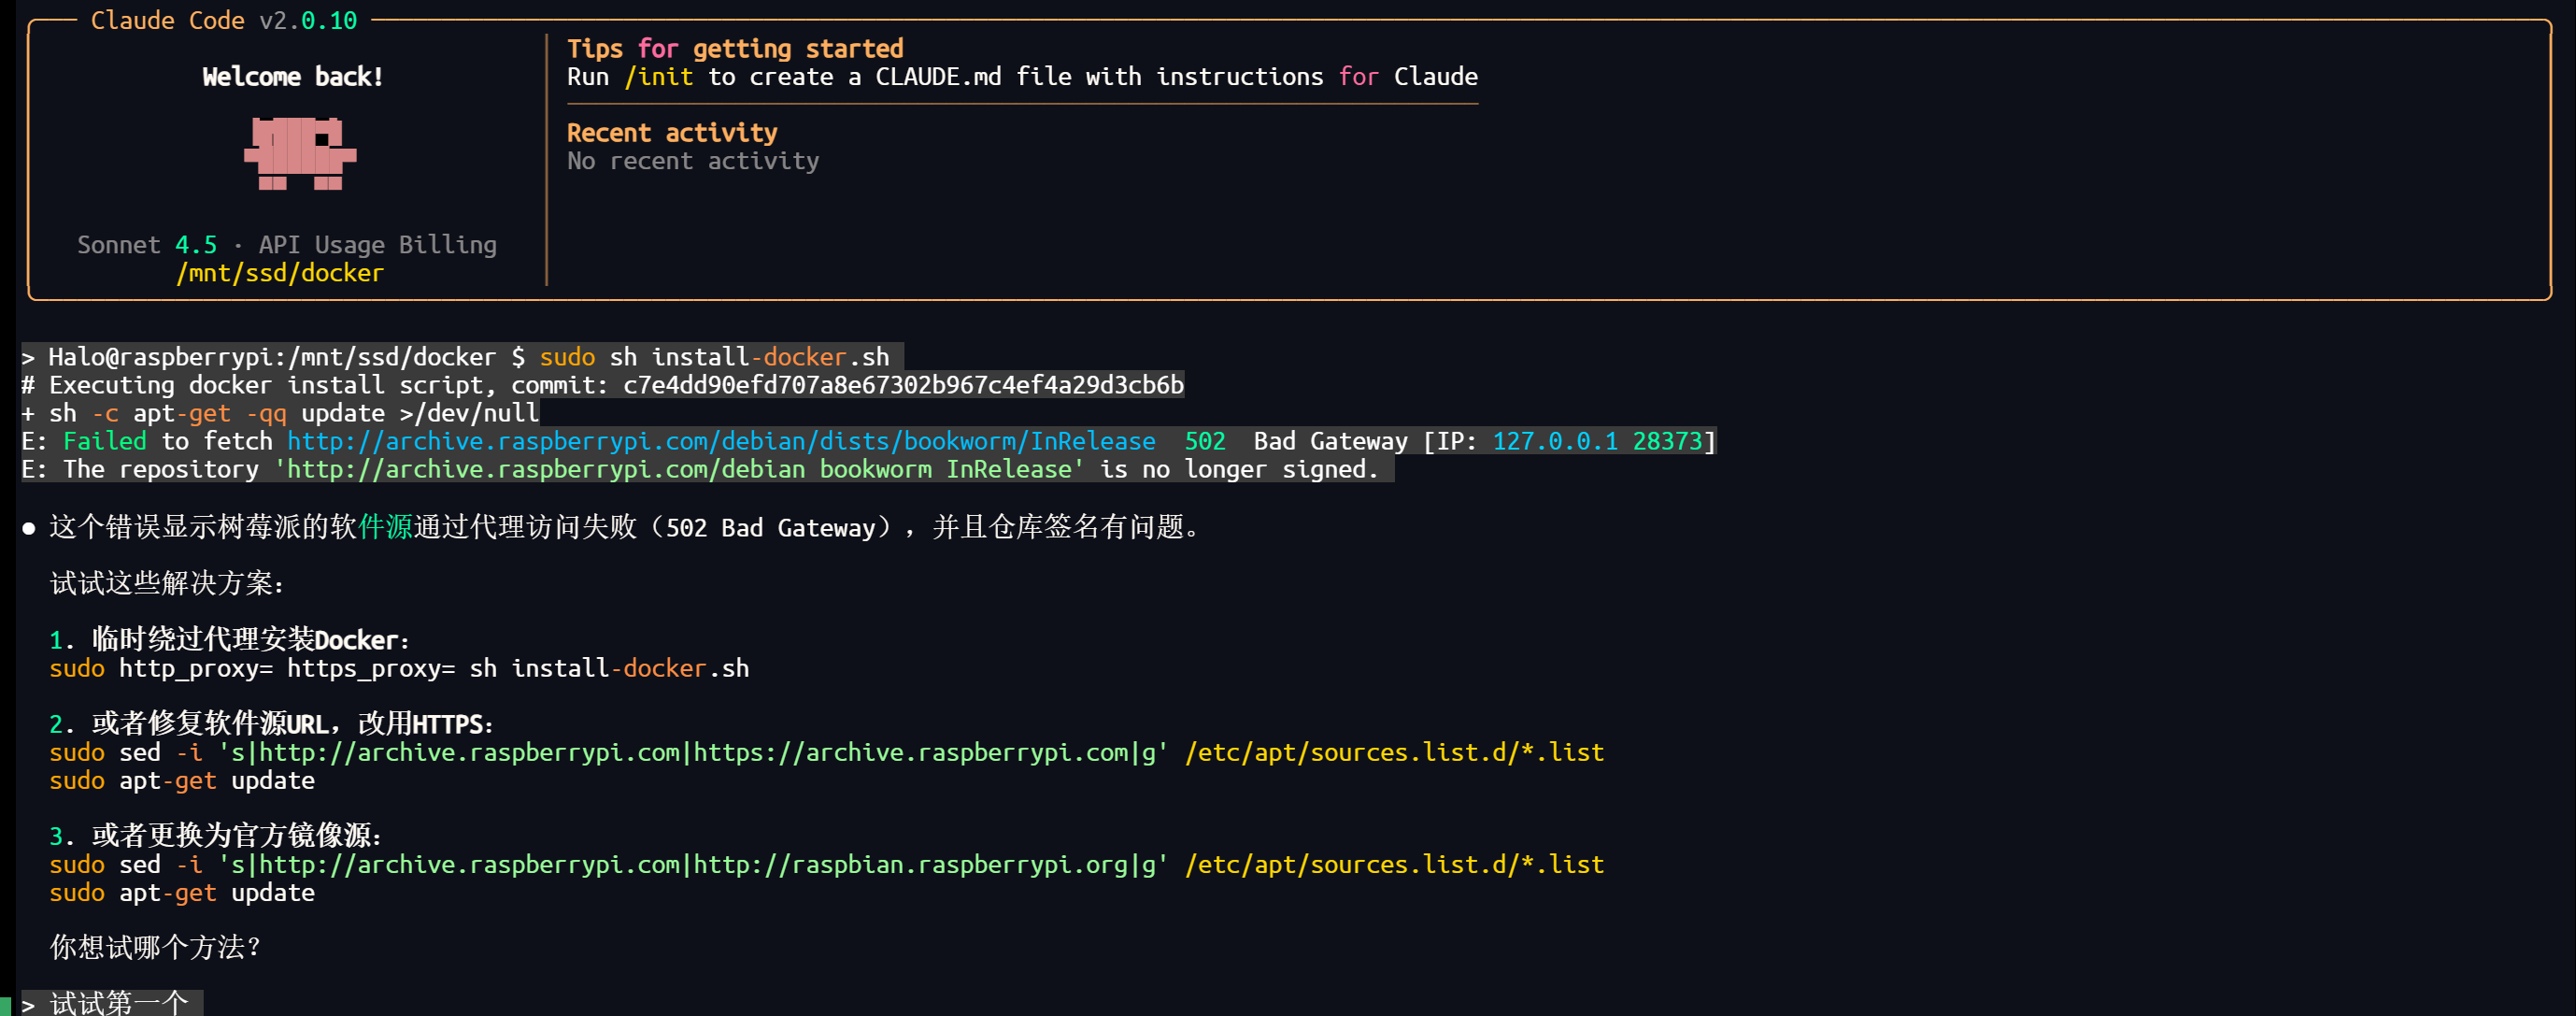Click the Claude Code v2.0.10 title
The width and height of the screenshot is (2576, 1016).
pyautogui.click(x=223, y=20)
